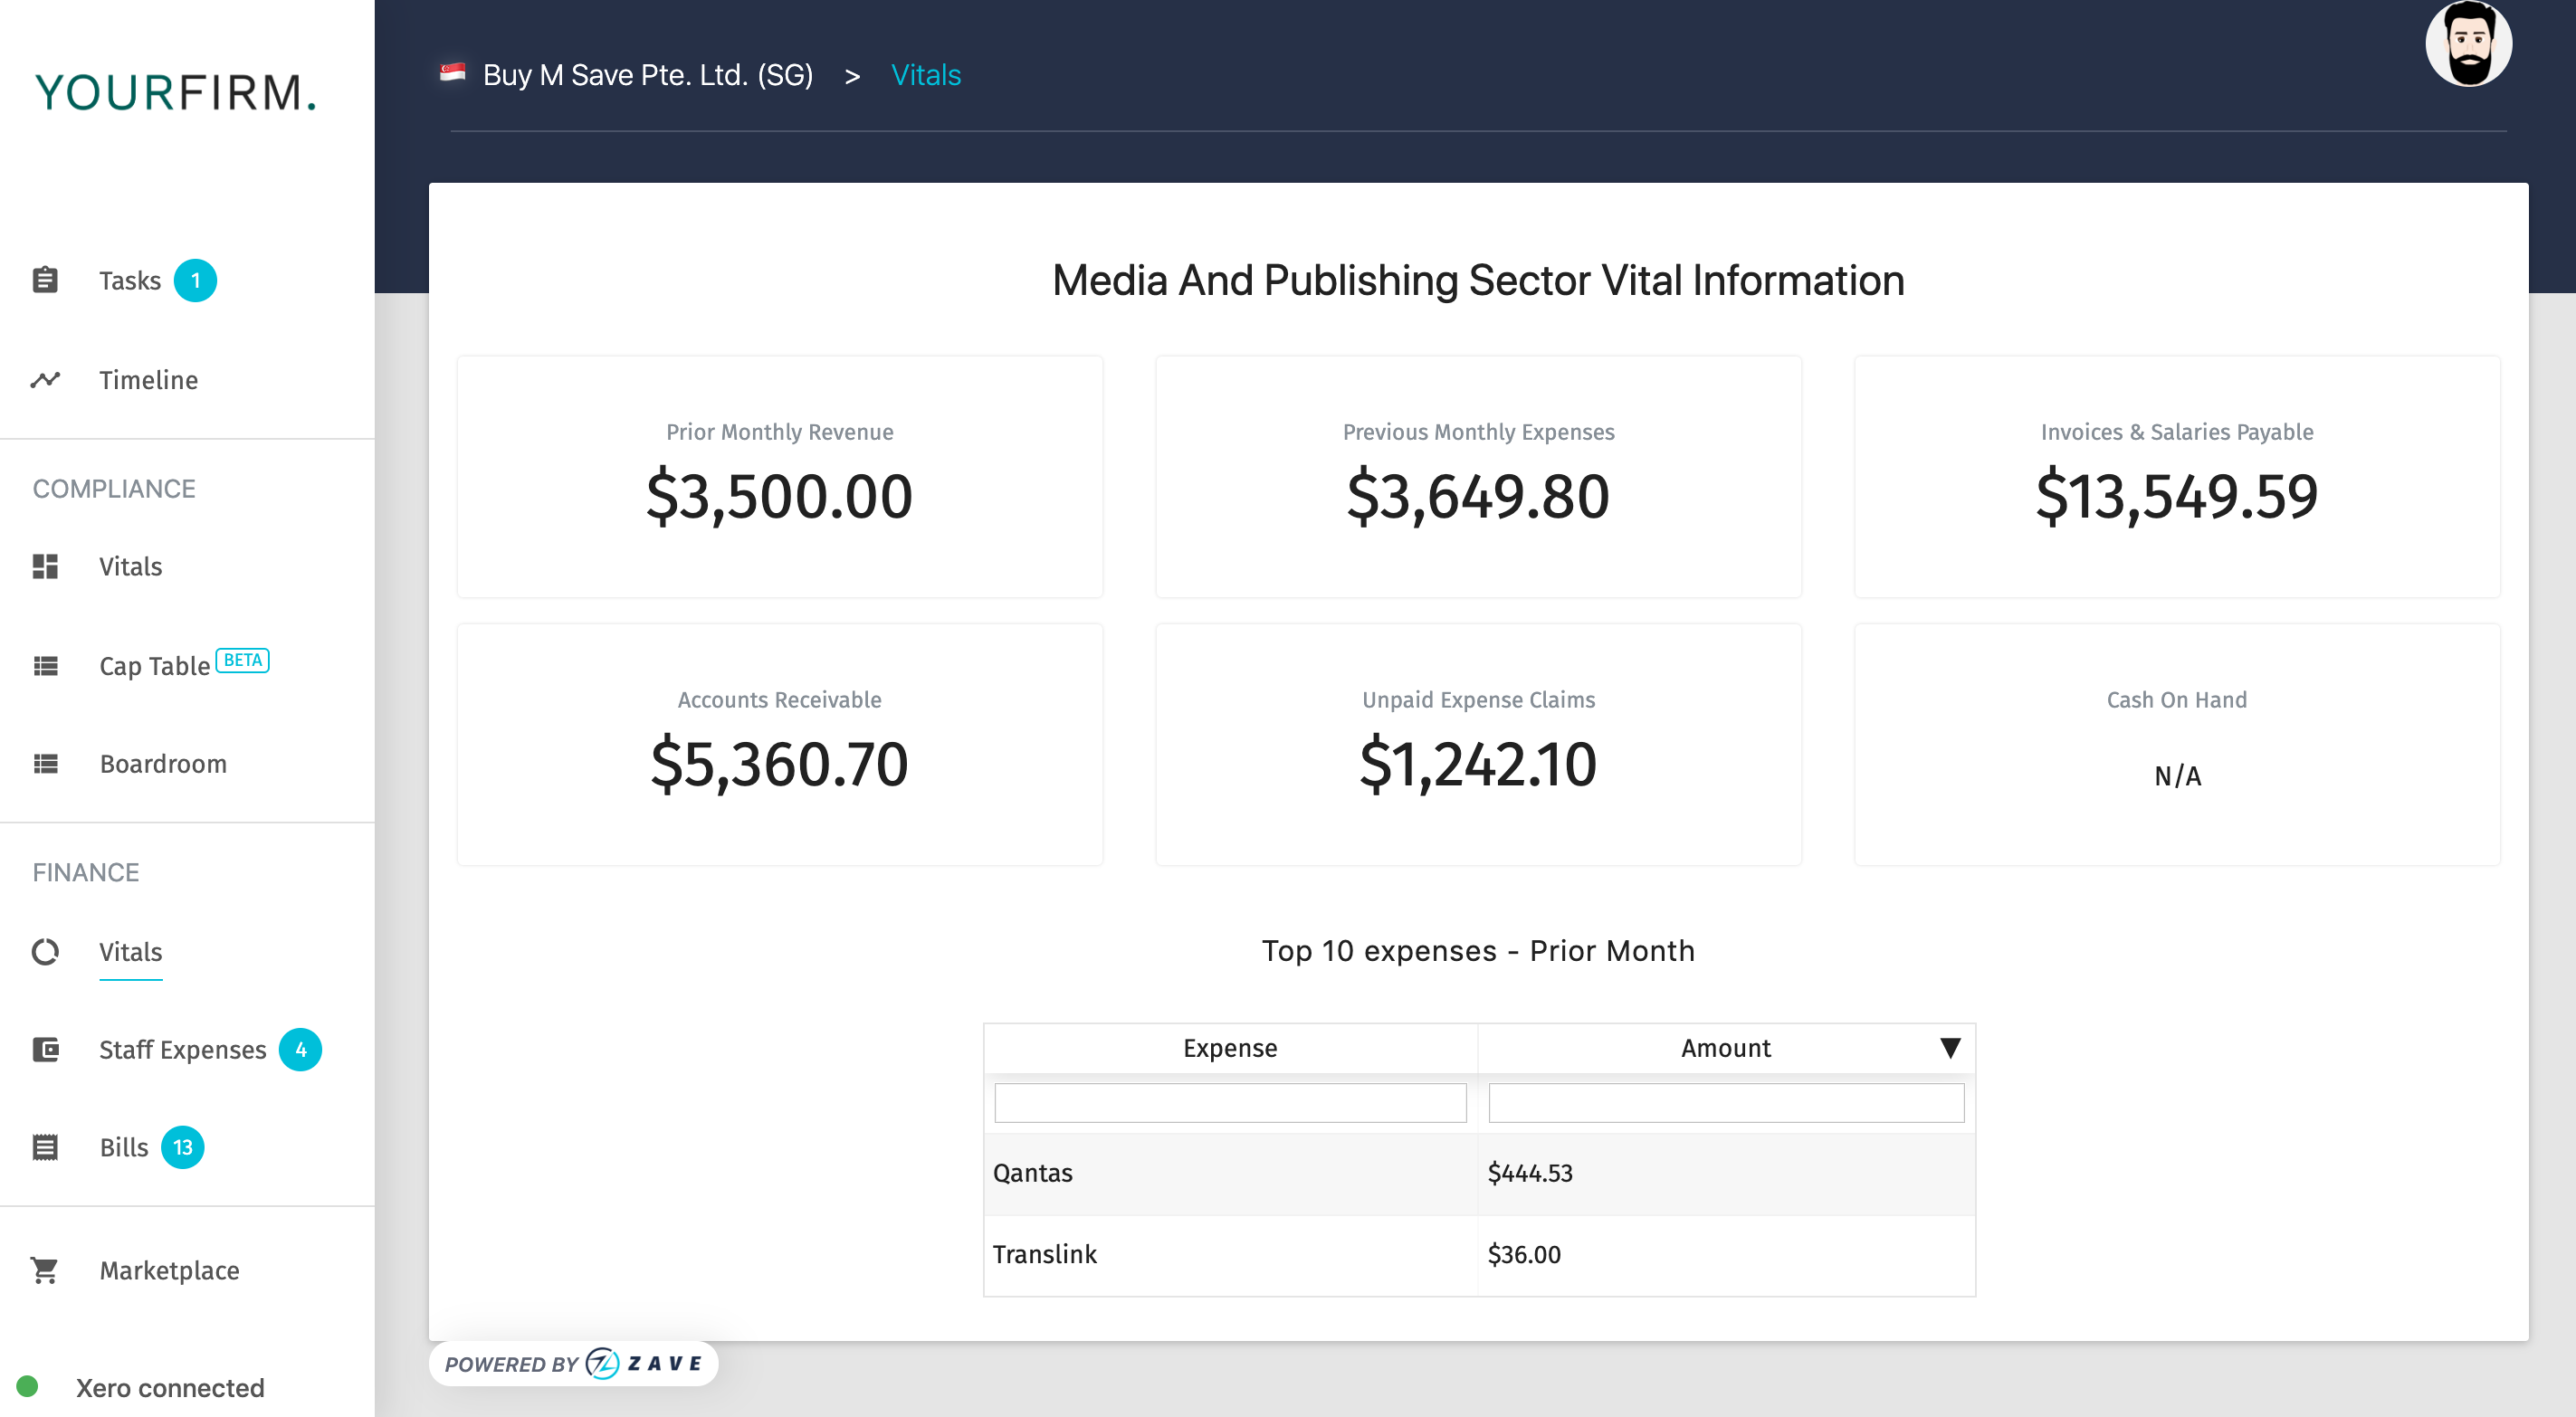Click the YOURFIRM. logo

click(176, 92)
